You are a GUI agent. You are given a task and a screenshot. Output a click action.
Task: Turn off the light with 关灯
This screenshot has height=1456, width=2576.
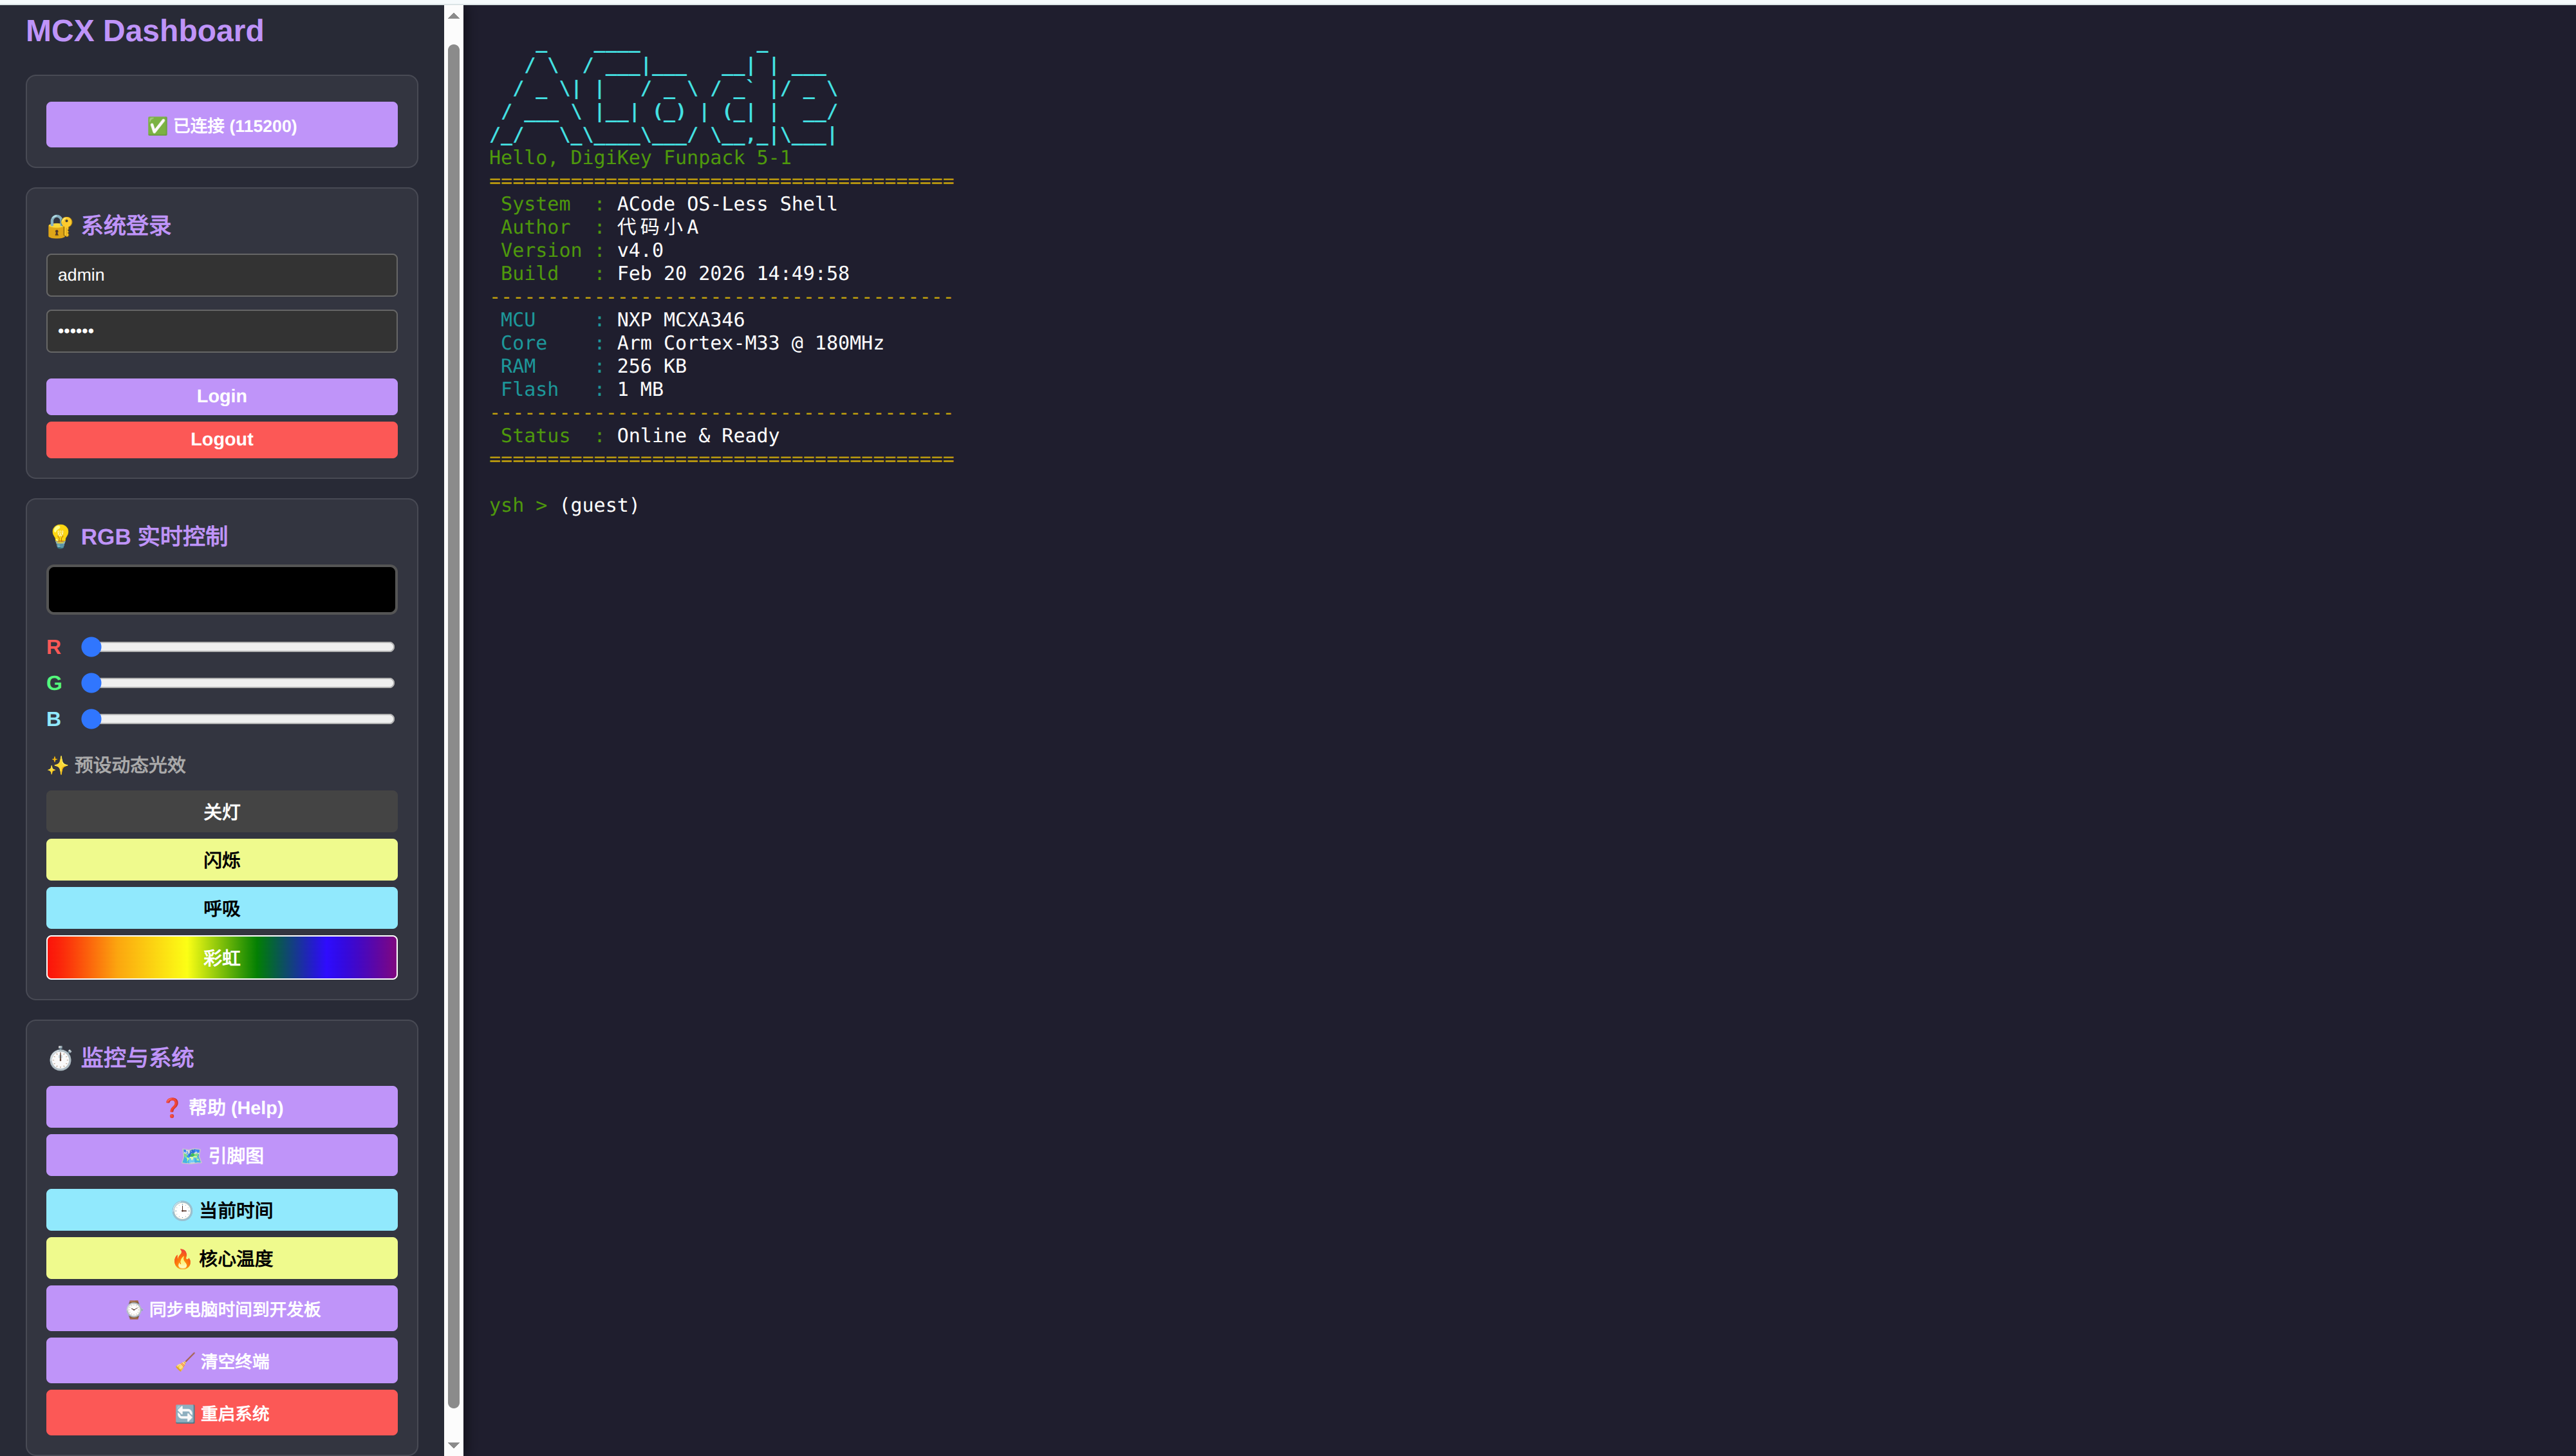click(221, 812)
